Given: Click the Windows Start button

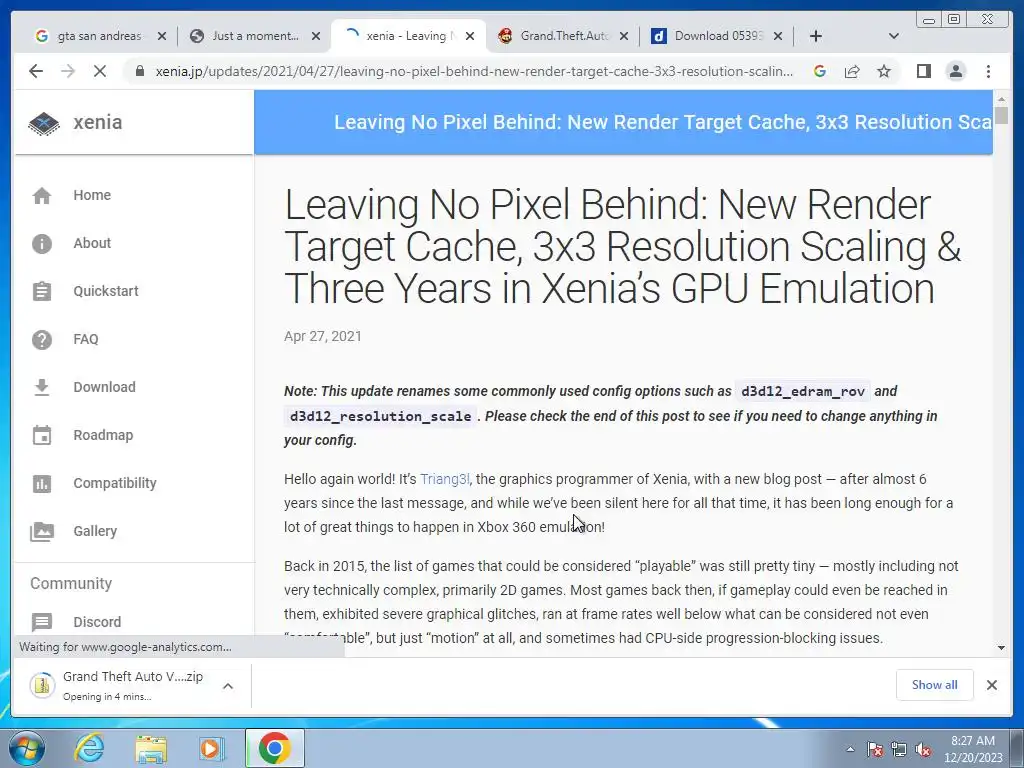Looking at the screenshot, I should 26,748.
